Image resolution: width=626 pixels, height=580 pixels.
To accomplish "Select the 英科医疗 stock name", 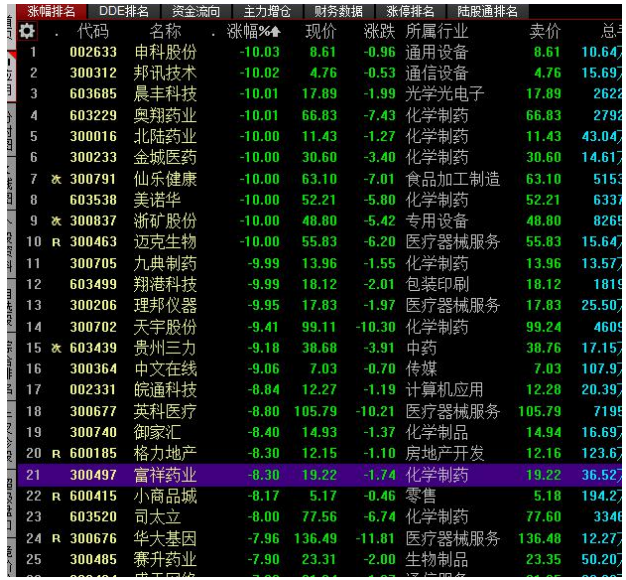I will [x=165, y=412].
